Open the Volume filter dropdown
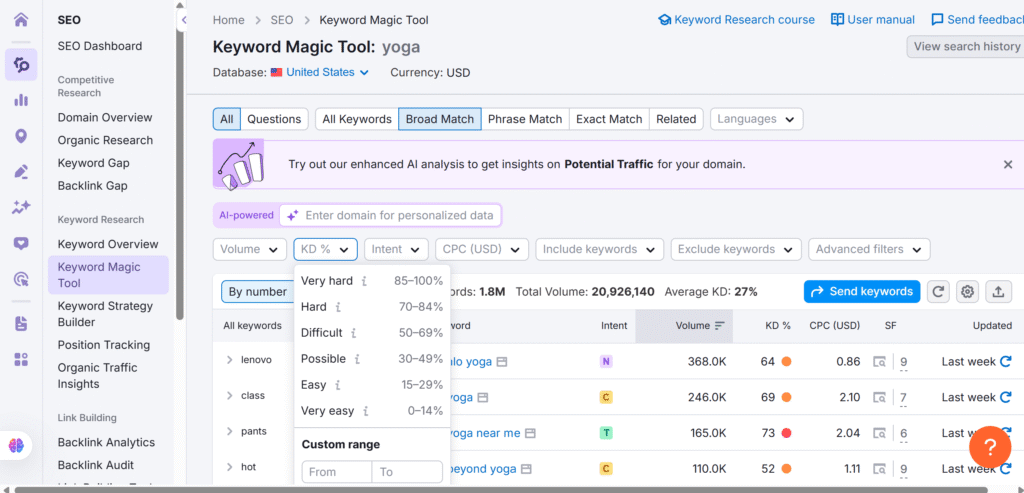This screenshot has width=1024, height=493. [249, 249]
